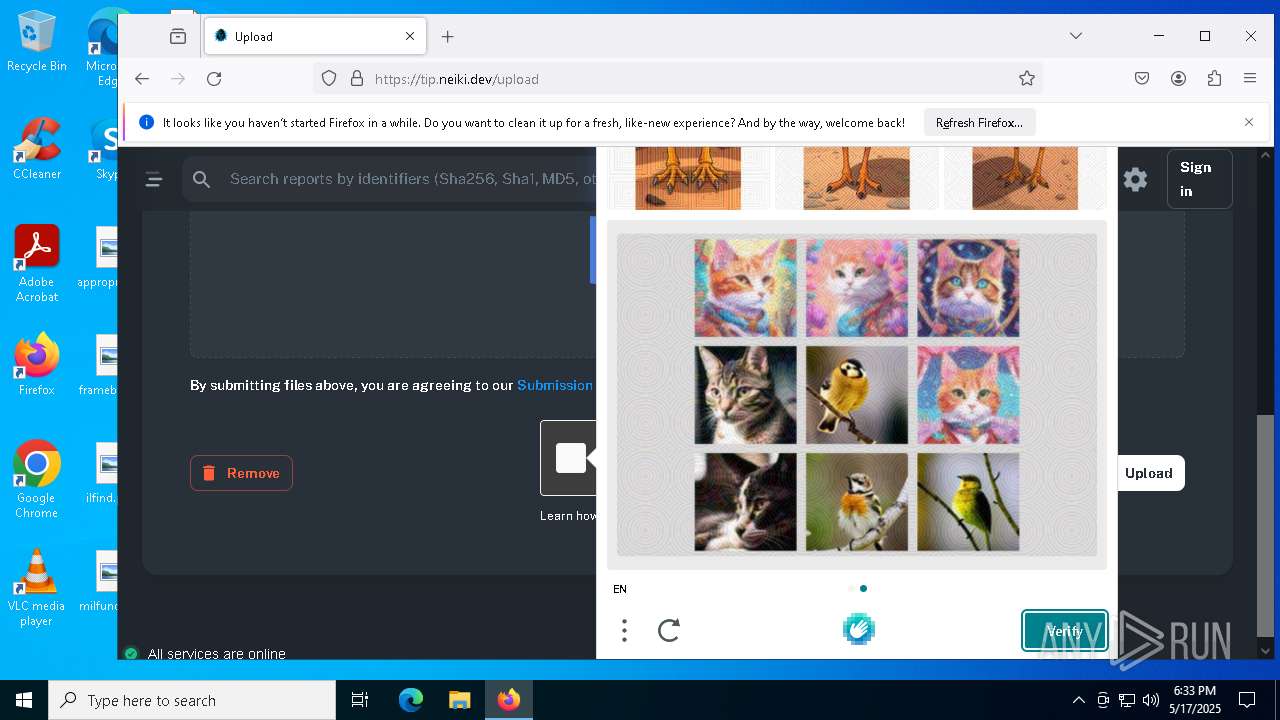Open the Firefox account icon
Viewport: 1280px width, 720px height.
pos(1178,79)
